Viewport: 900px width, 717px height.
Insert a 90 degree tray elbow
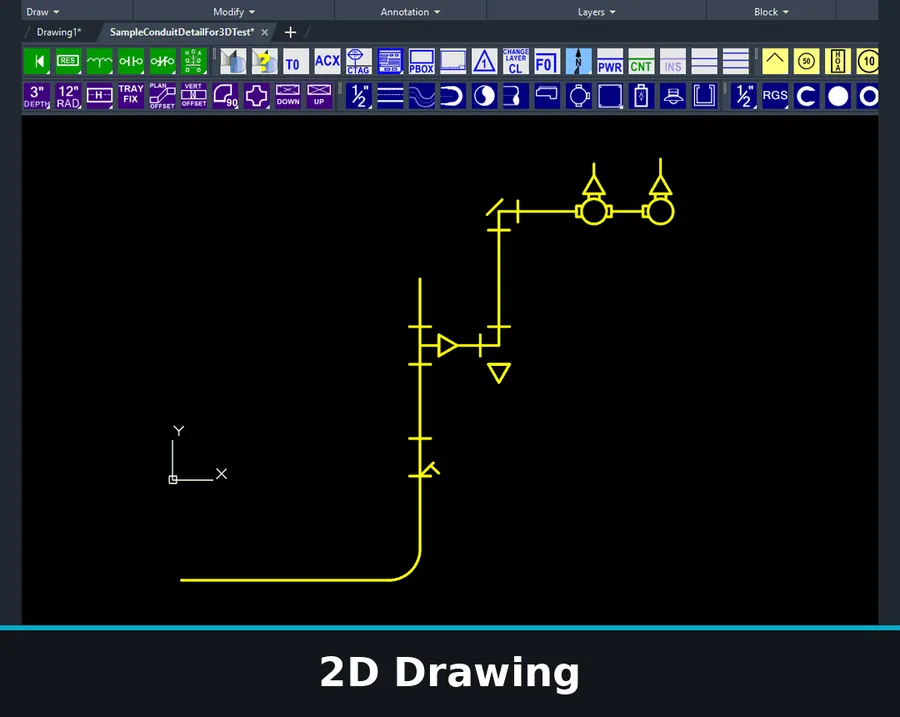tap(225, 96)
